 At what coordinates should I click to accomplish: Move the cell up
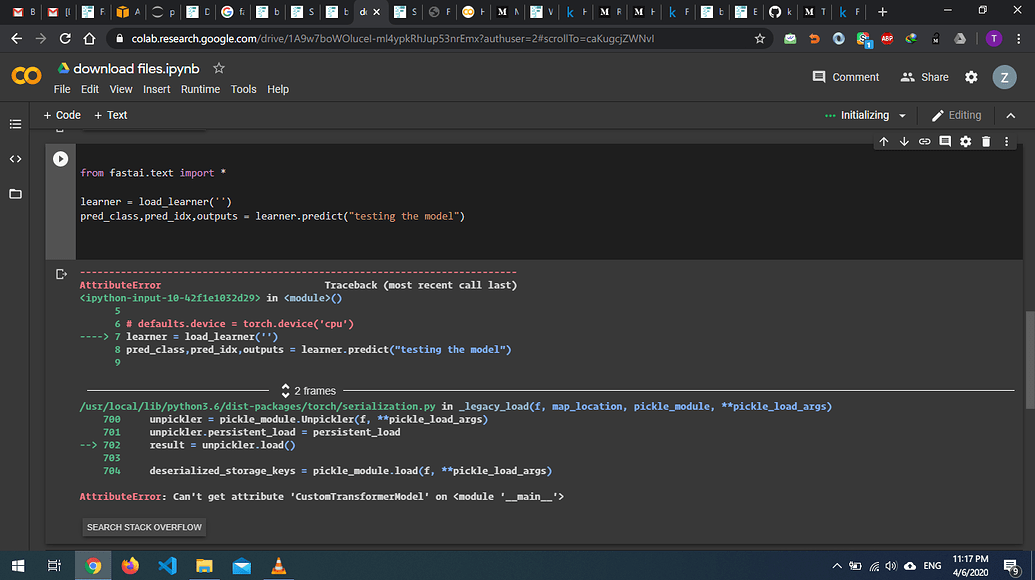(x=883, y=141)
